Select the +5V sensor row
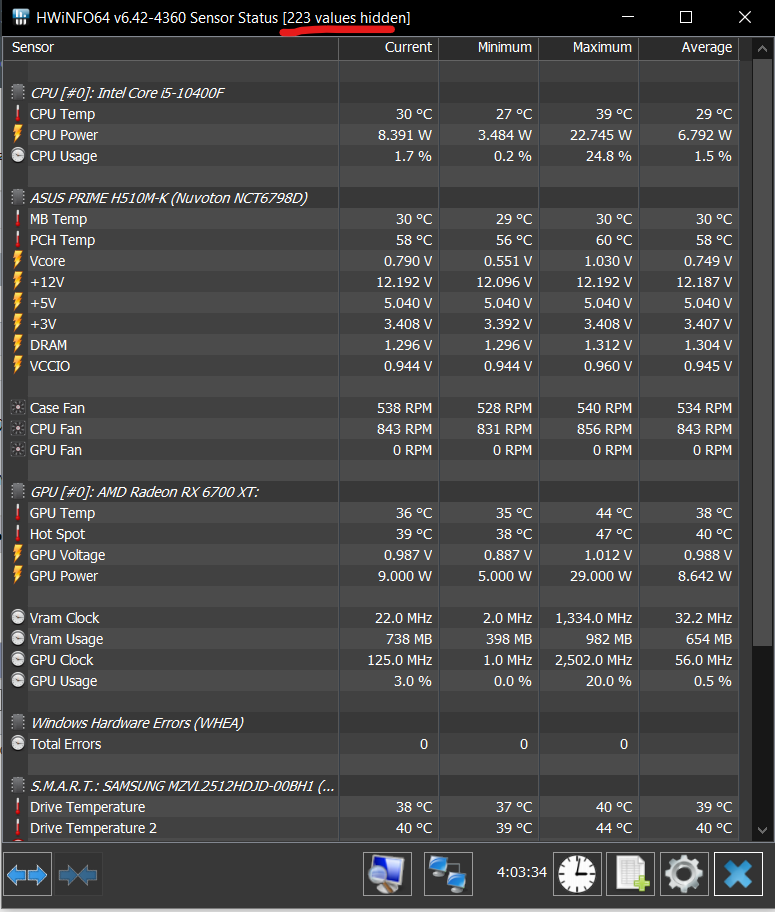Viewport: 775px width, 912px height. pos(371,303)
